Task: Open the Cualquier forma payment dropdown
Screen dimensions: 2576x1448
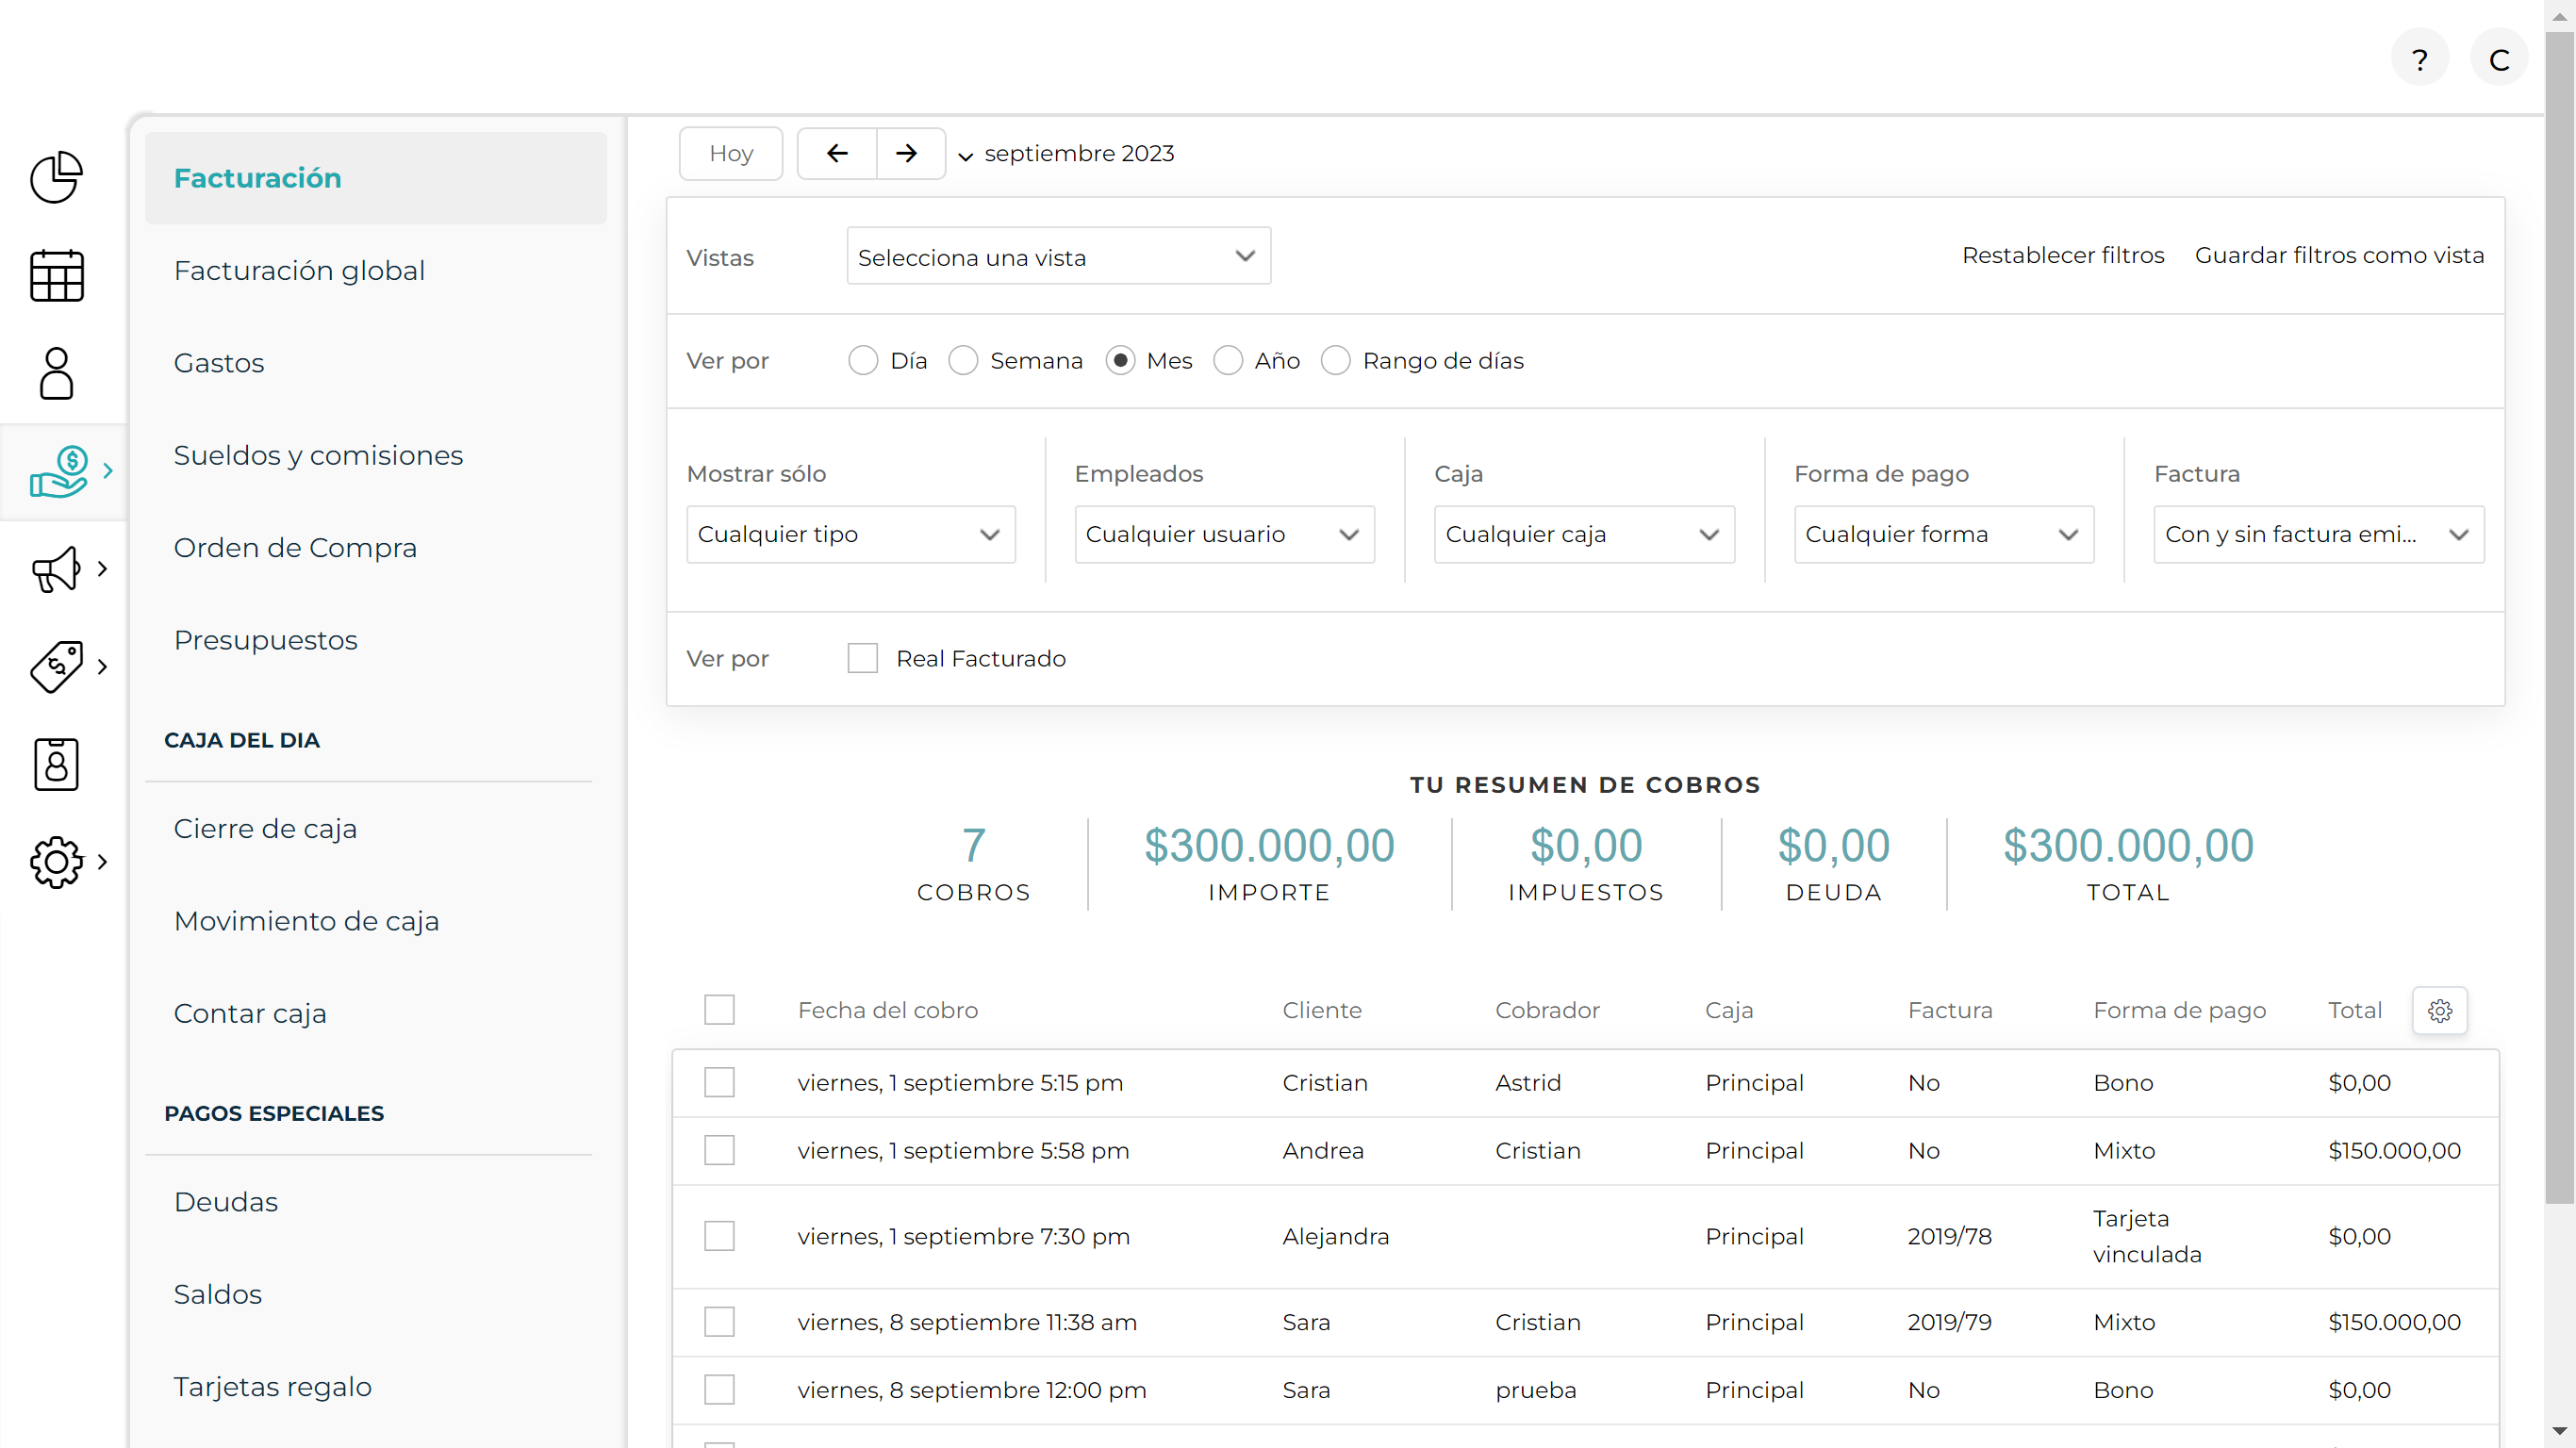Action: click(x=1944, y=534)
